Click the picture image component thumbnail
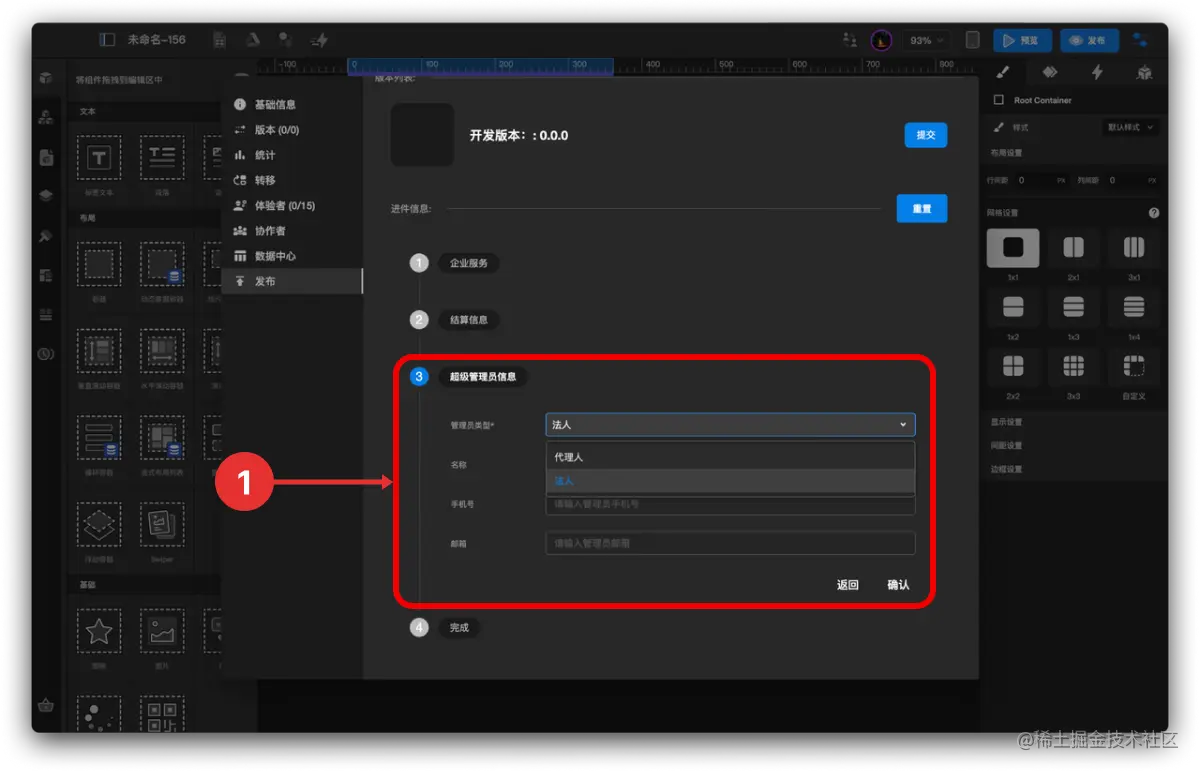This screenshot has width=1200, height=772. pos(162,632)
